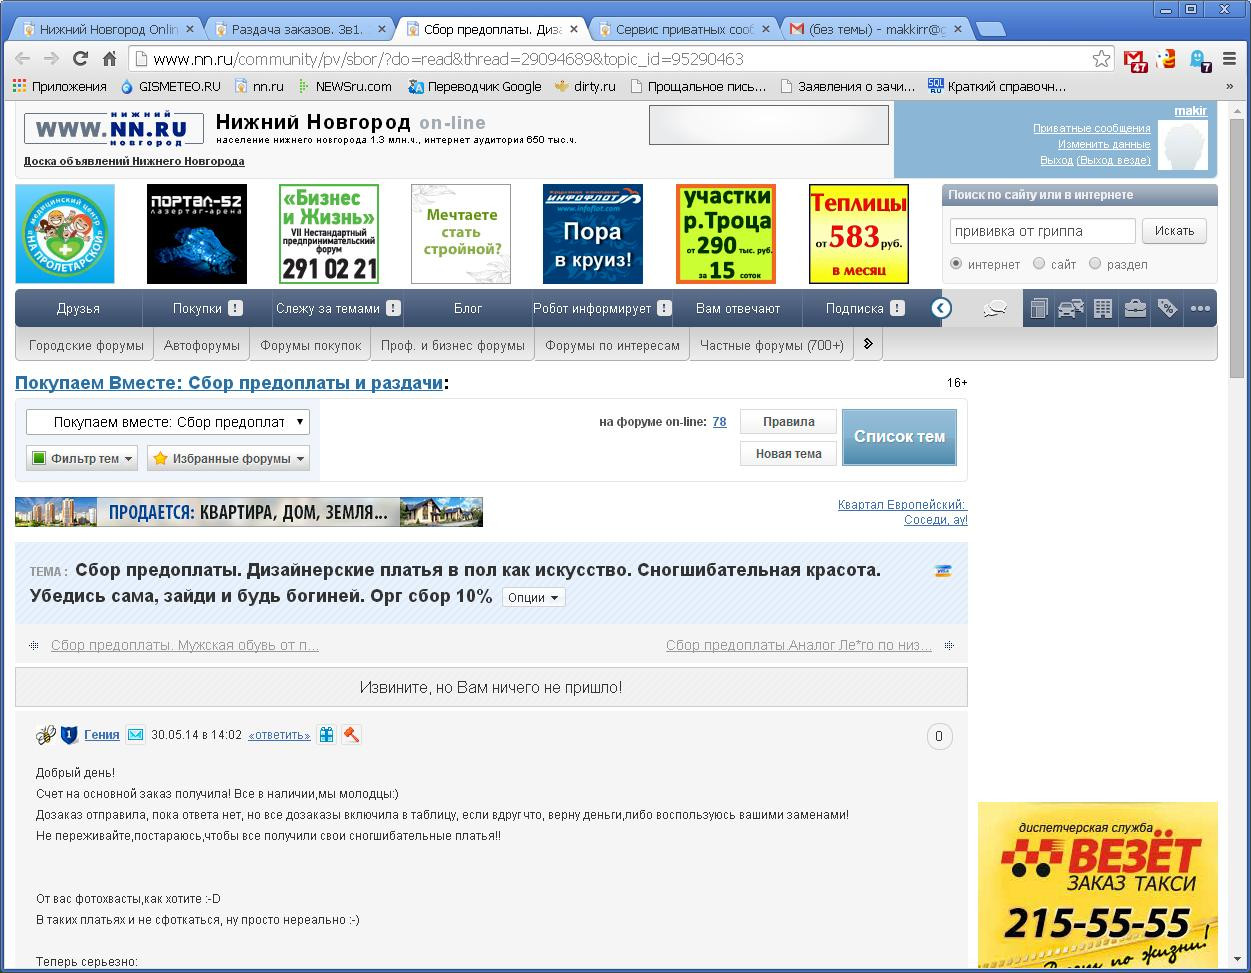Click the percent discount tag icon
Viewport: 1251px width, 973px height.
[1167, 309]
